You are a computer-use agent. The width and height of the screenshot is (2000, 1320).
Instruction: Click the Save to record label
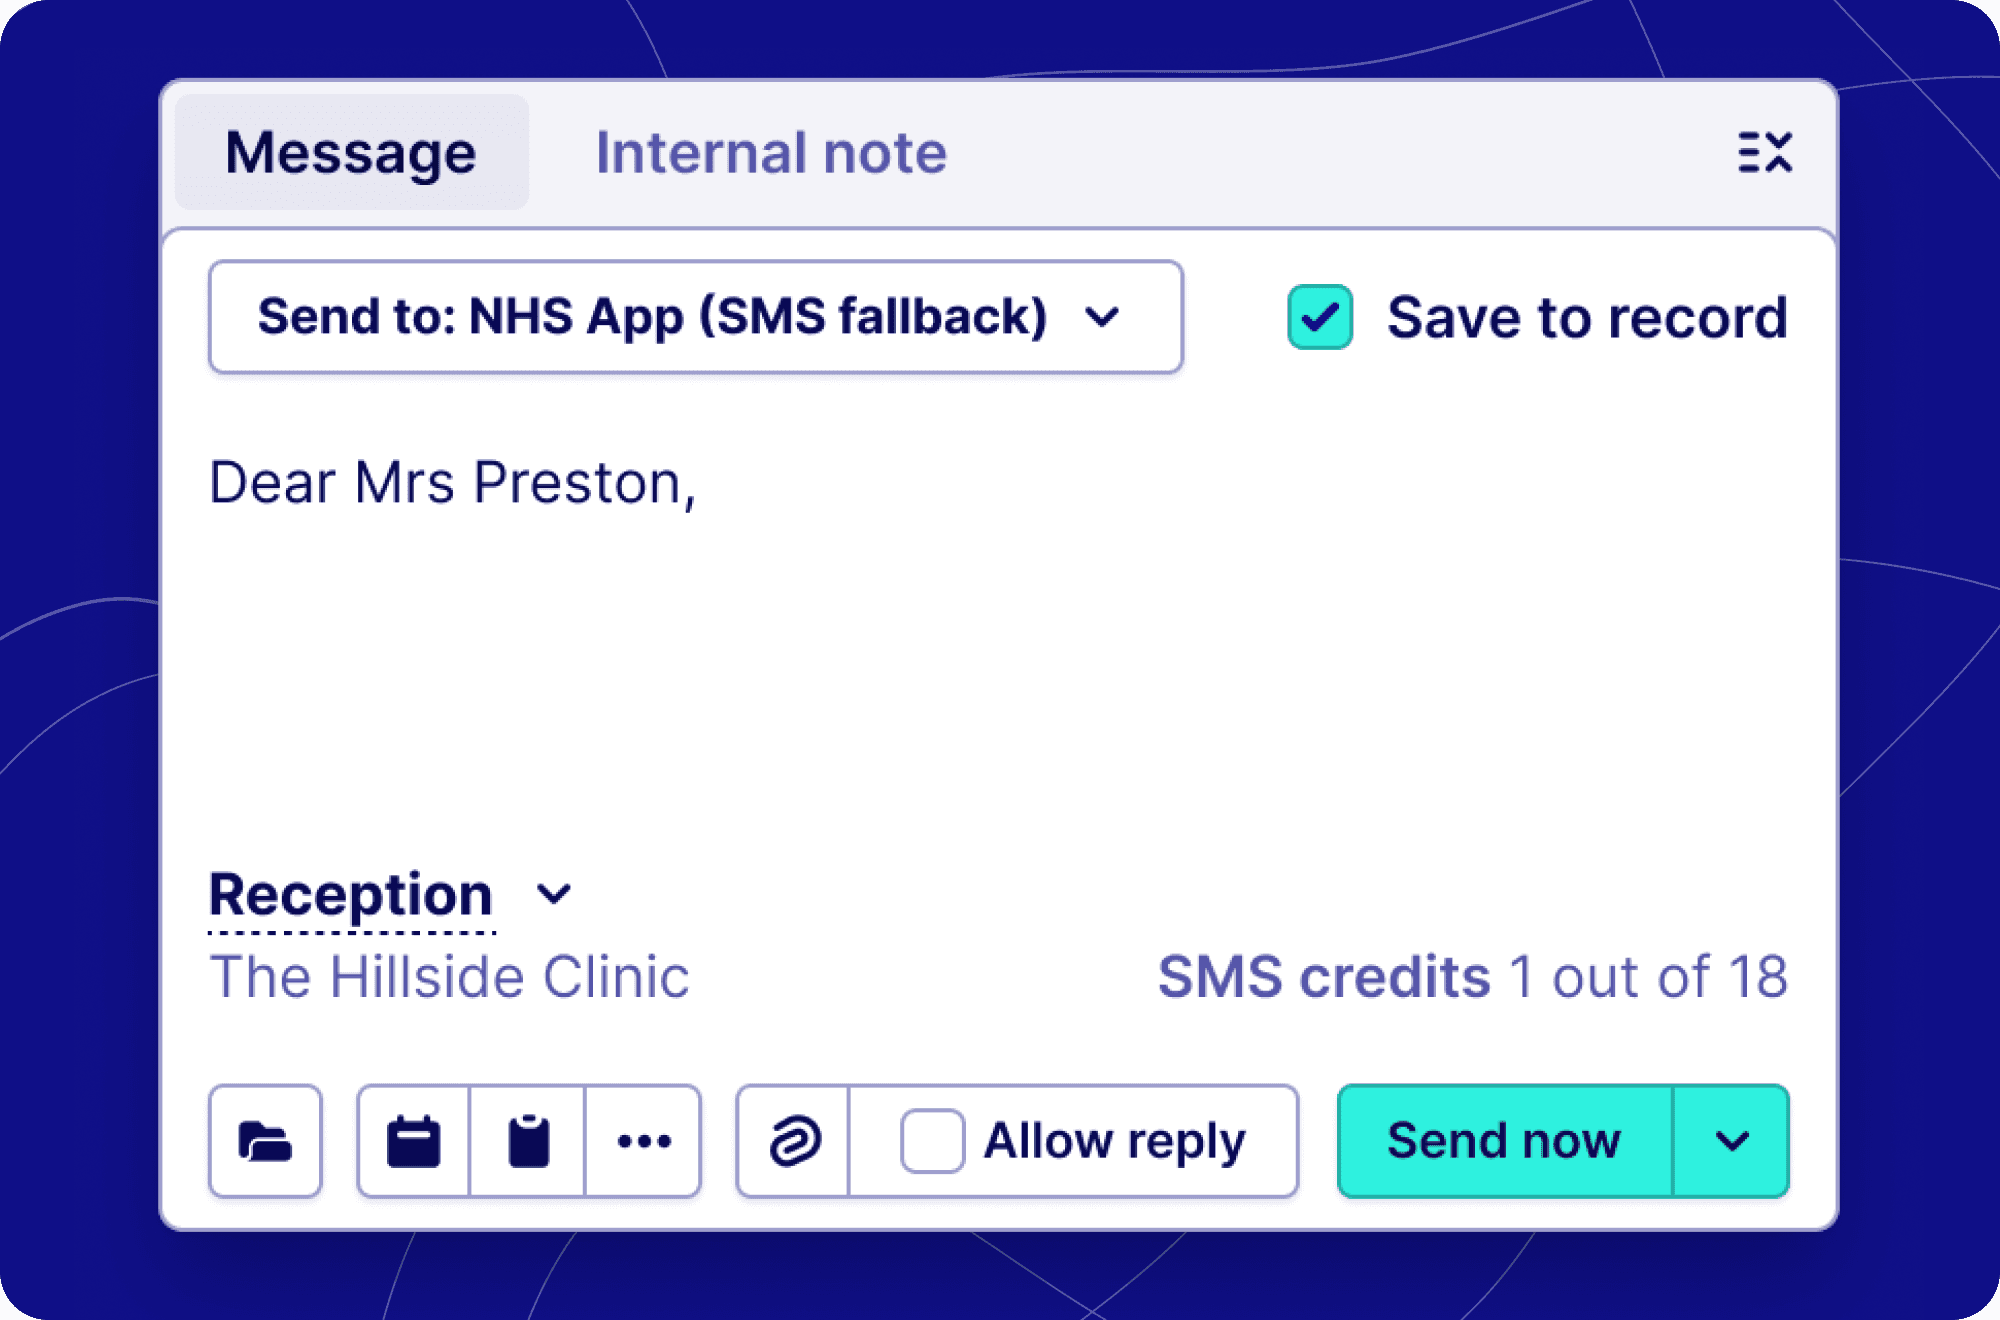(1586, 317)
